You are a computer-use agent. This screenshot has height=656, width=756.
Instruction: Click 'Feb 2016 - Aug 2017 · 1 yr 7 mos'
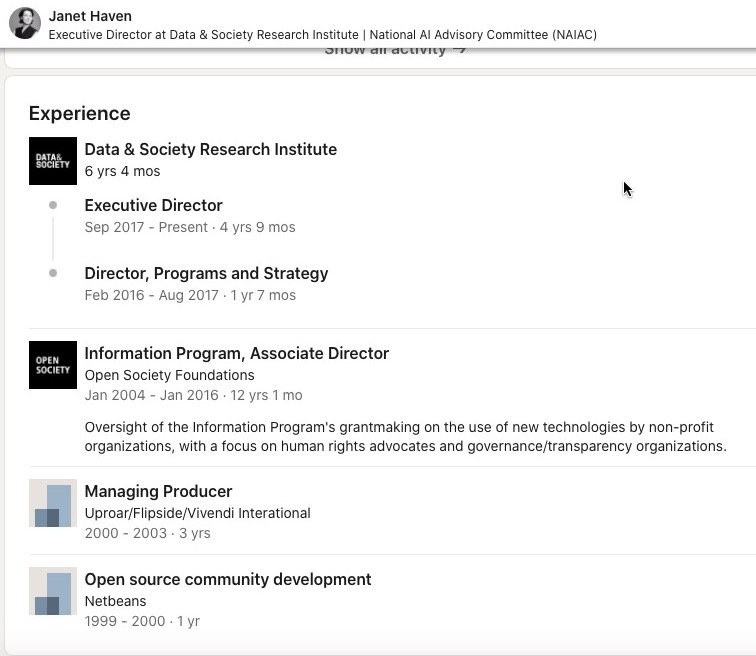pos(190,295)
